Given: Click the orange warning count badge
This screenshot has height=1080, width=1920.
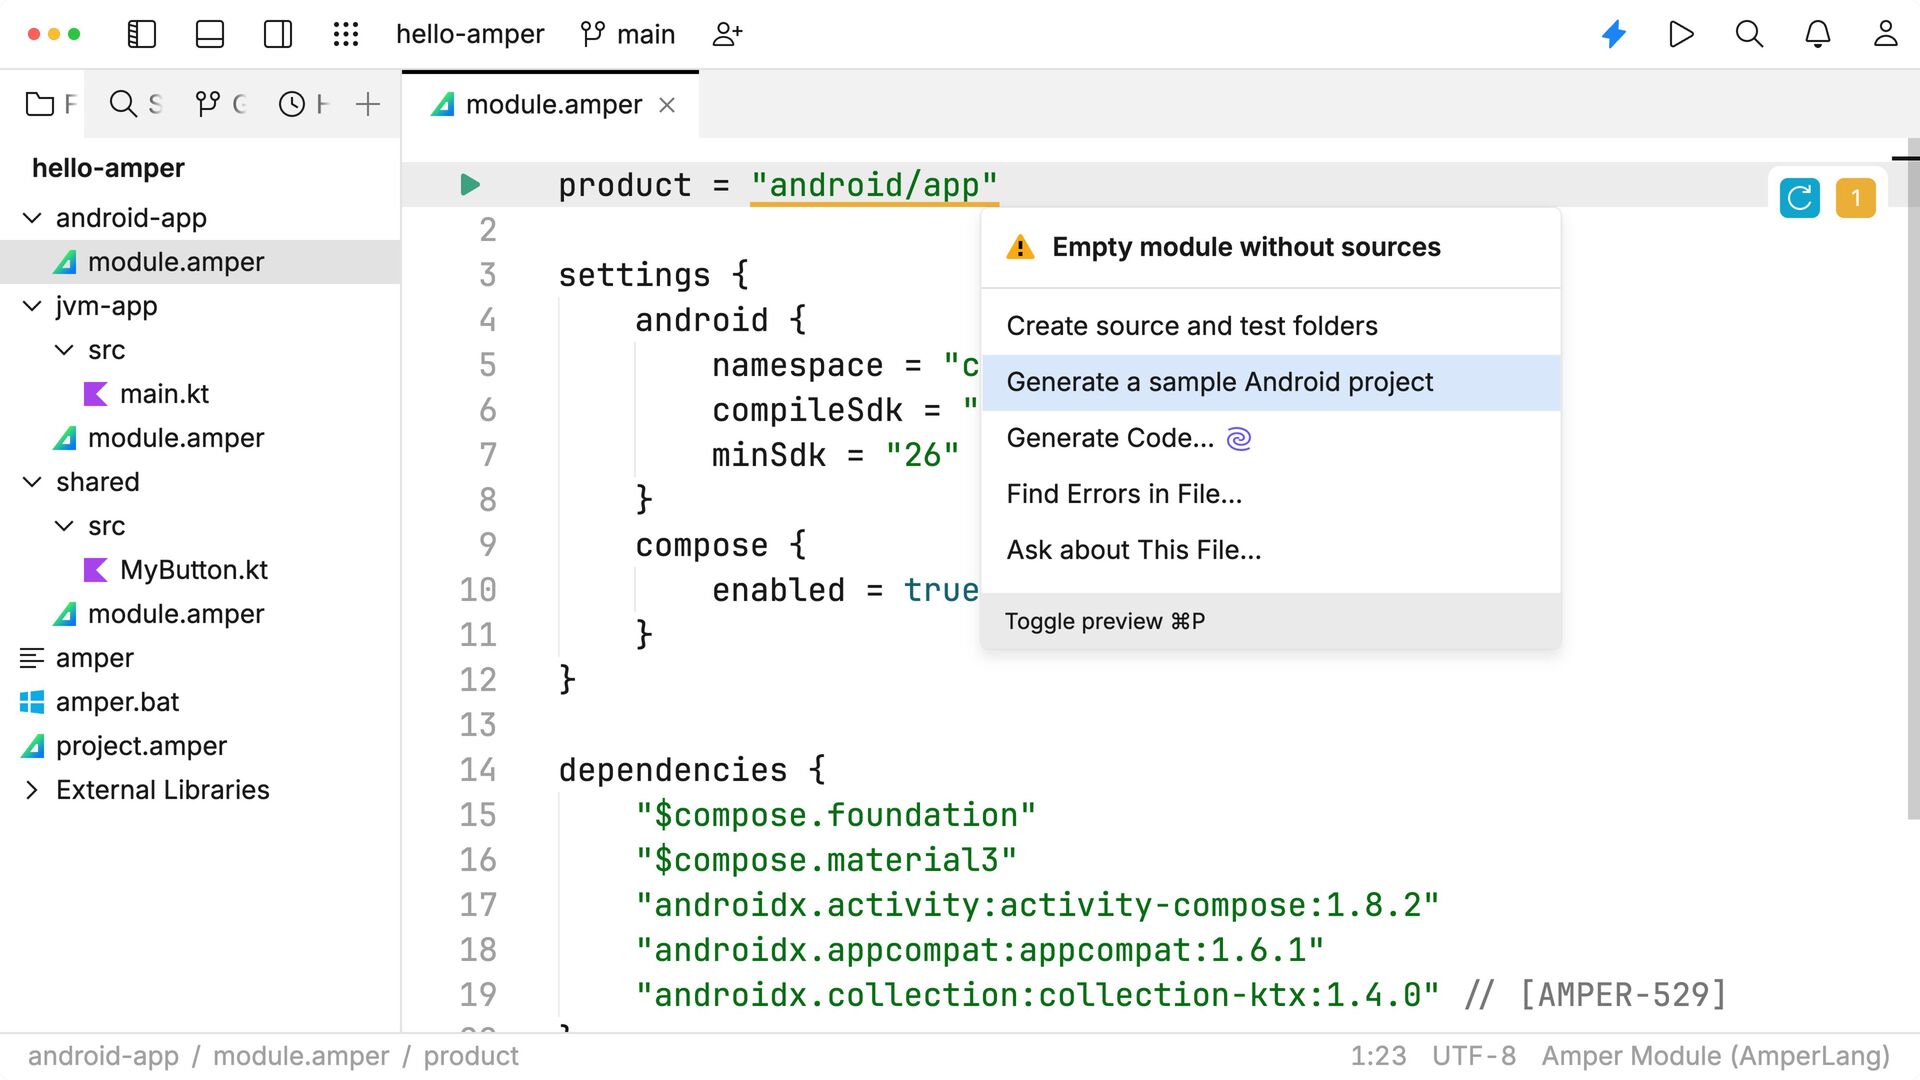Looking at the screenshot, I should pyautogui.click(x=1856, y=198).
